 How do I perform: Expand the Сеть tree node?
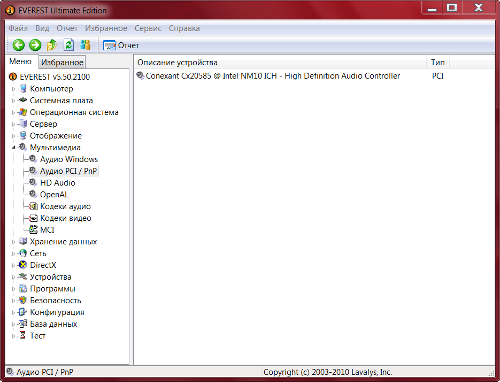point(14,254)
